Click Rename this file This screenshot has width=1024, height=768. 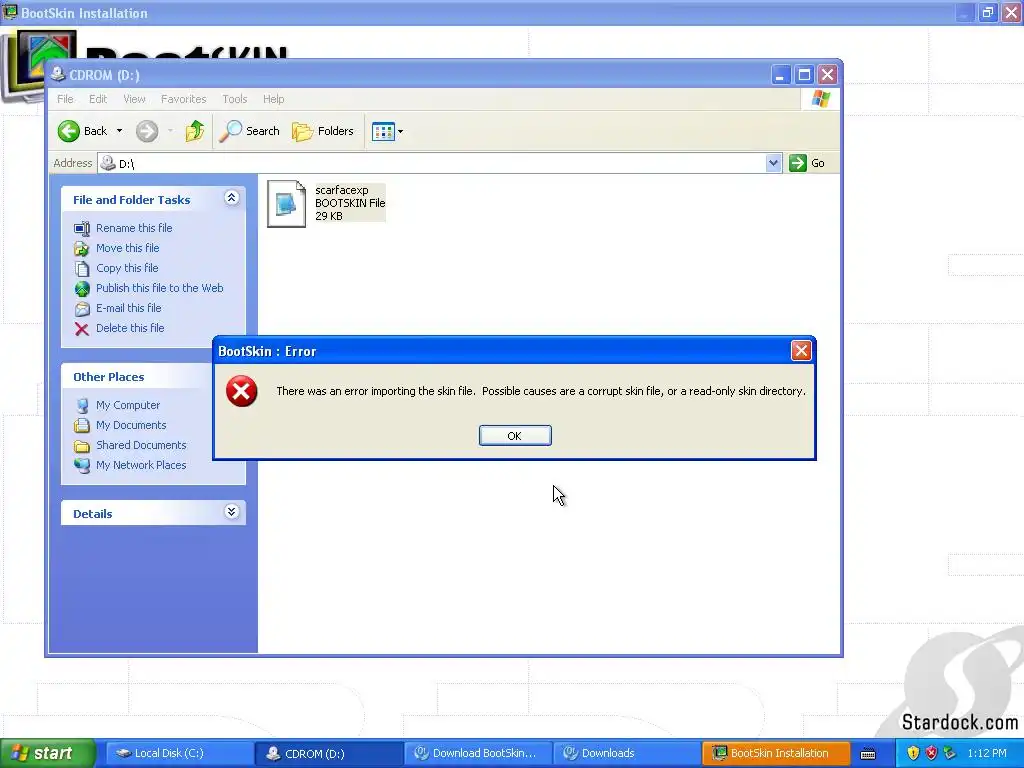[x=134, y=228]
